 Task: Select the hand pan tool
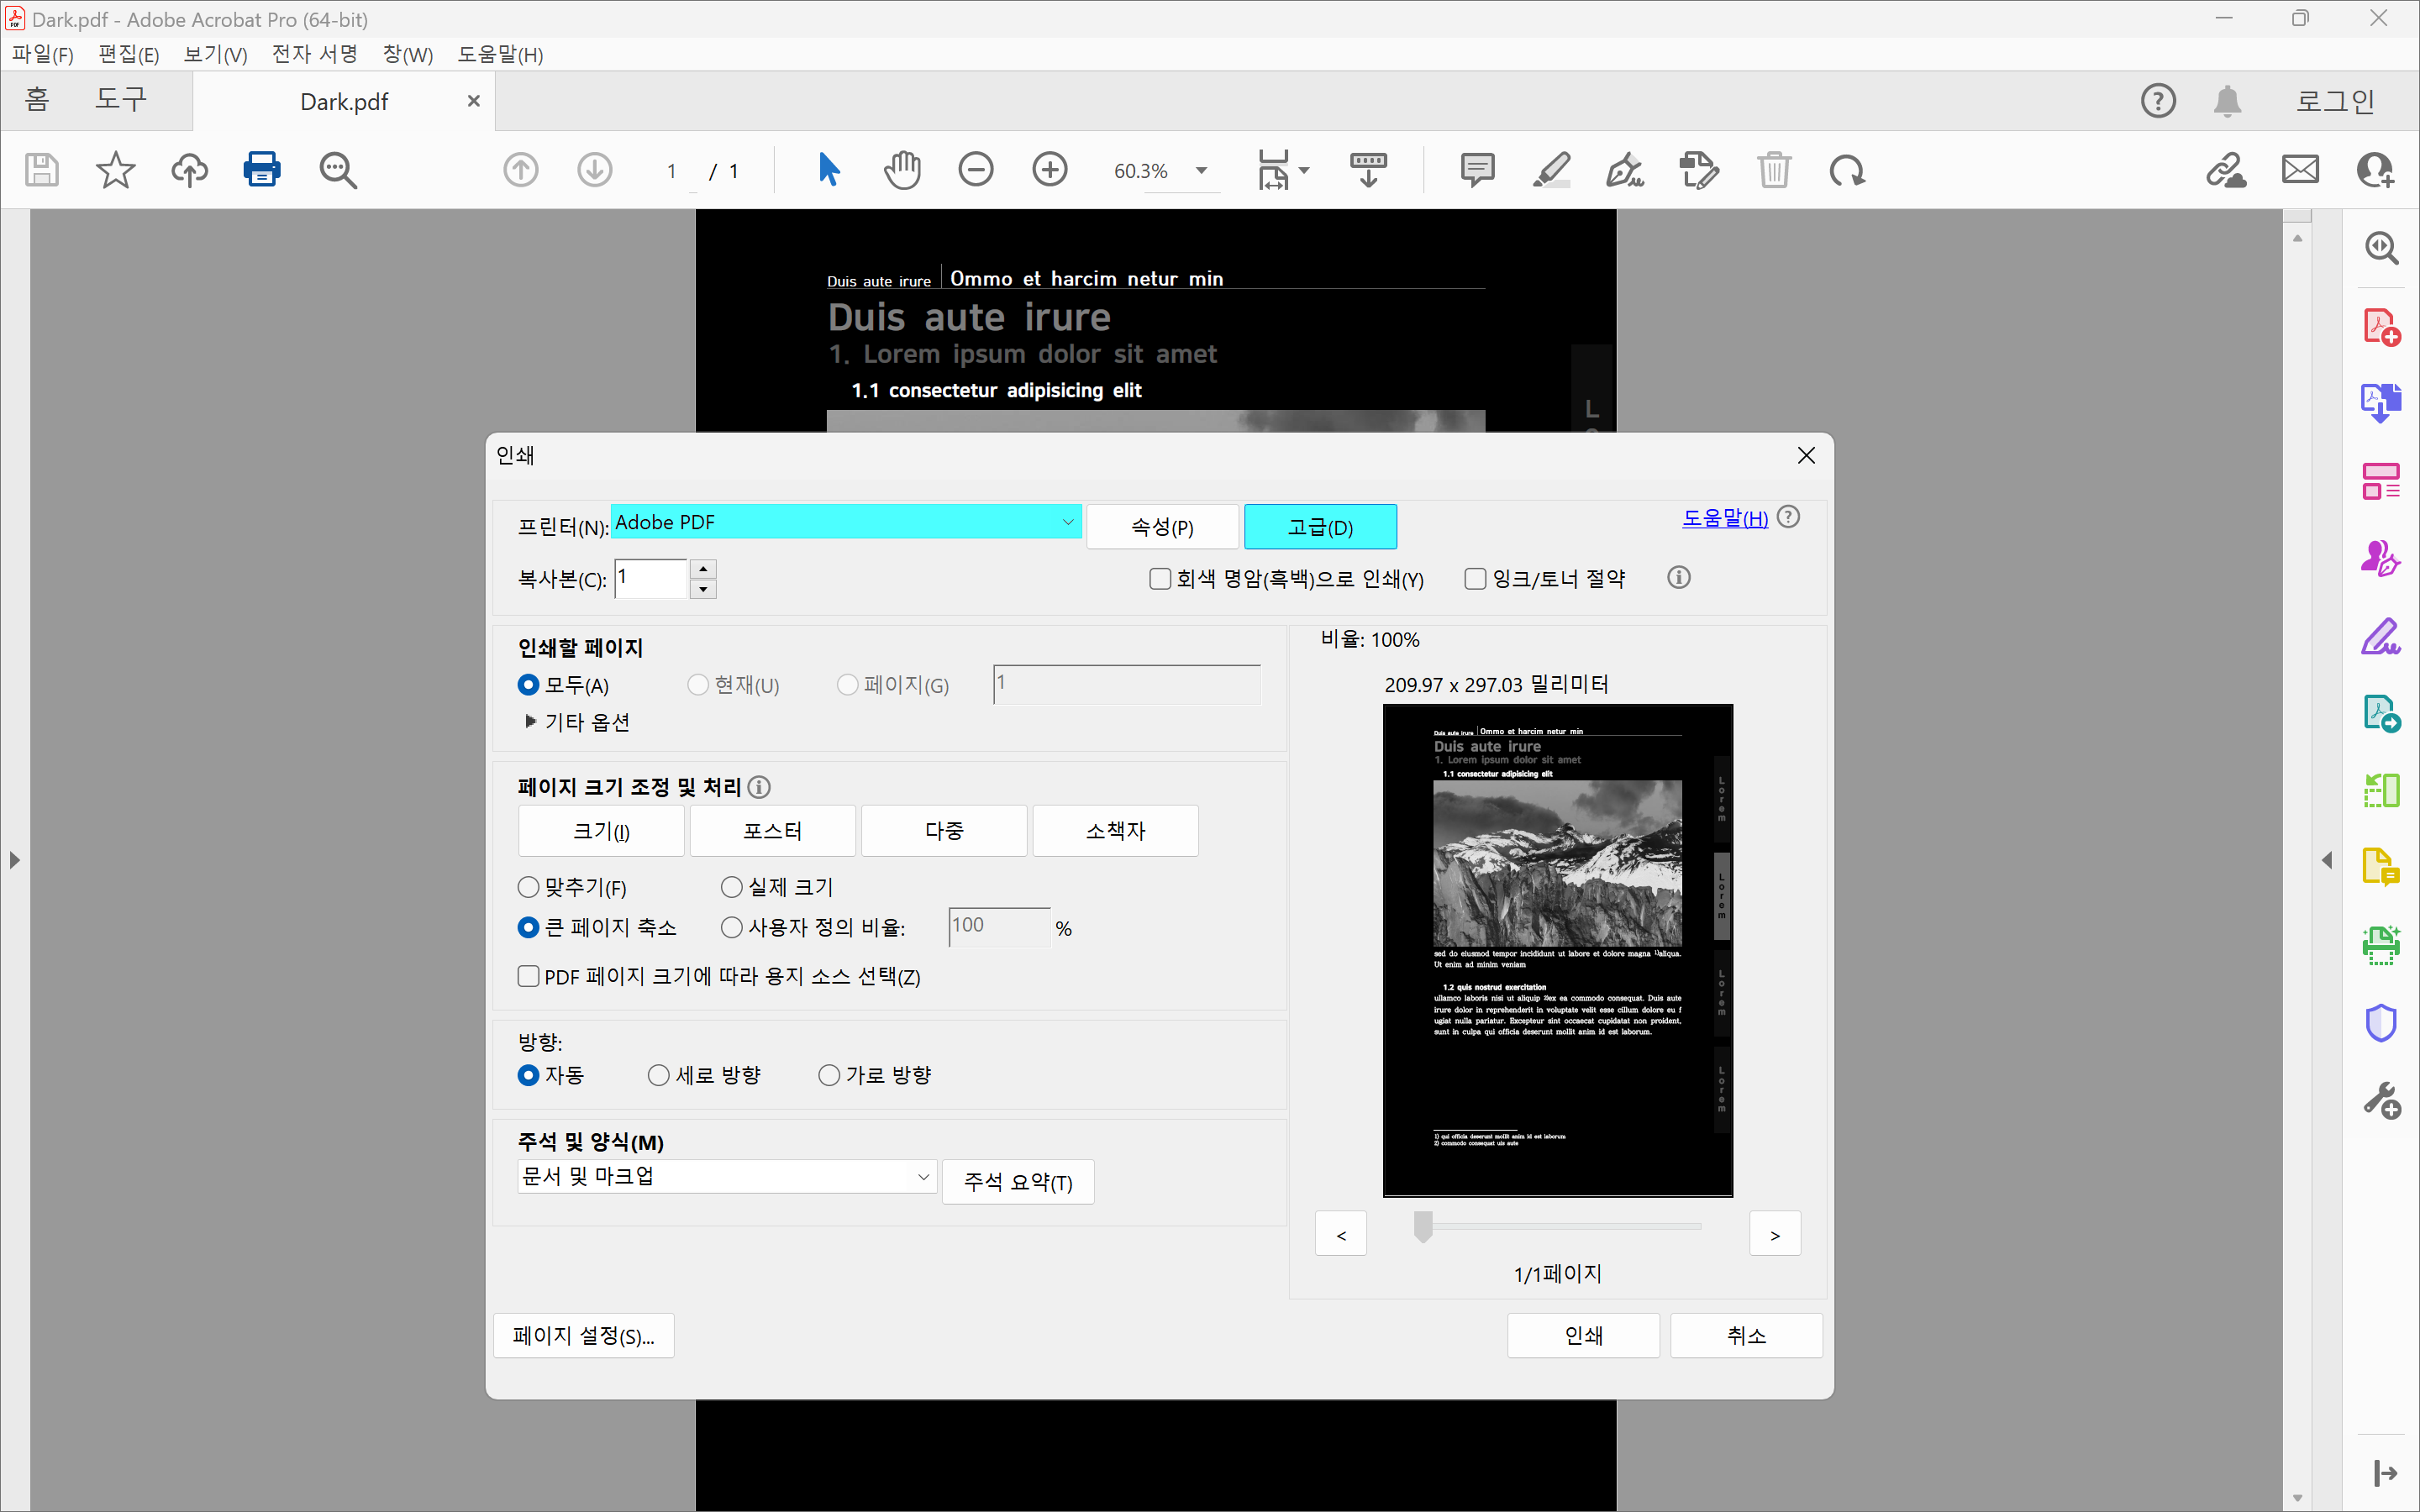click(x=902, y=170)
